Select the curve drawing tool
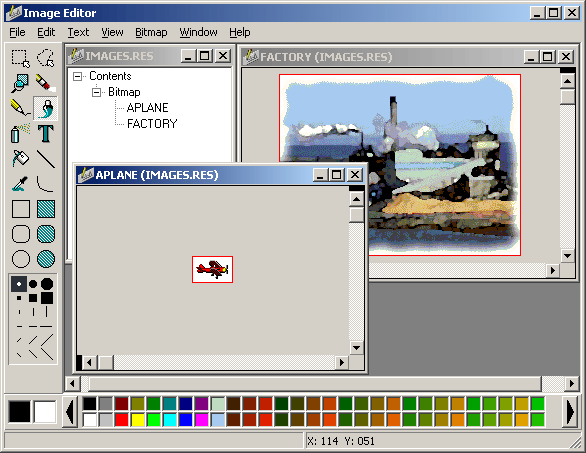 click(46, 184)
